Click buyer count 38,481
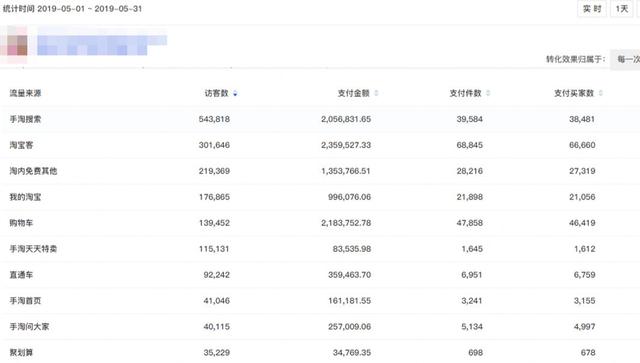640x363 pixels. coord(582,119)
